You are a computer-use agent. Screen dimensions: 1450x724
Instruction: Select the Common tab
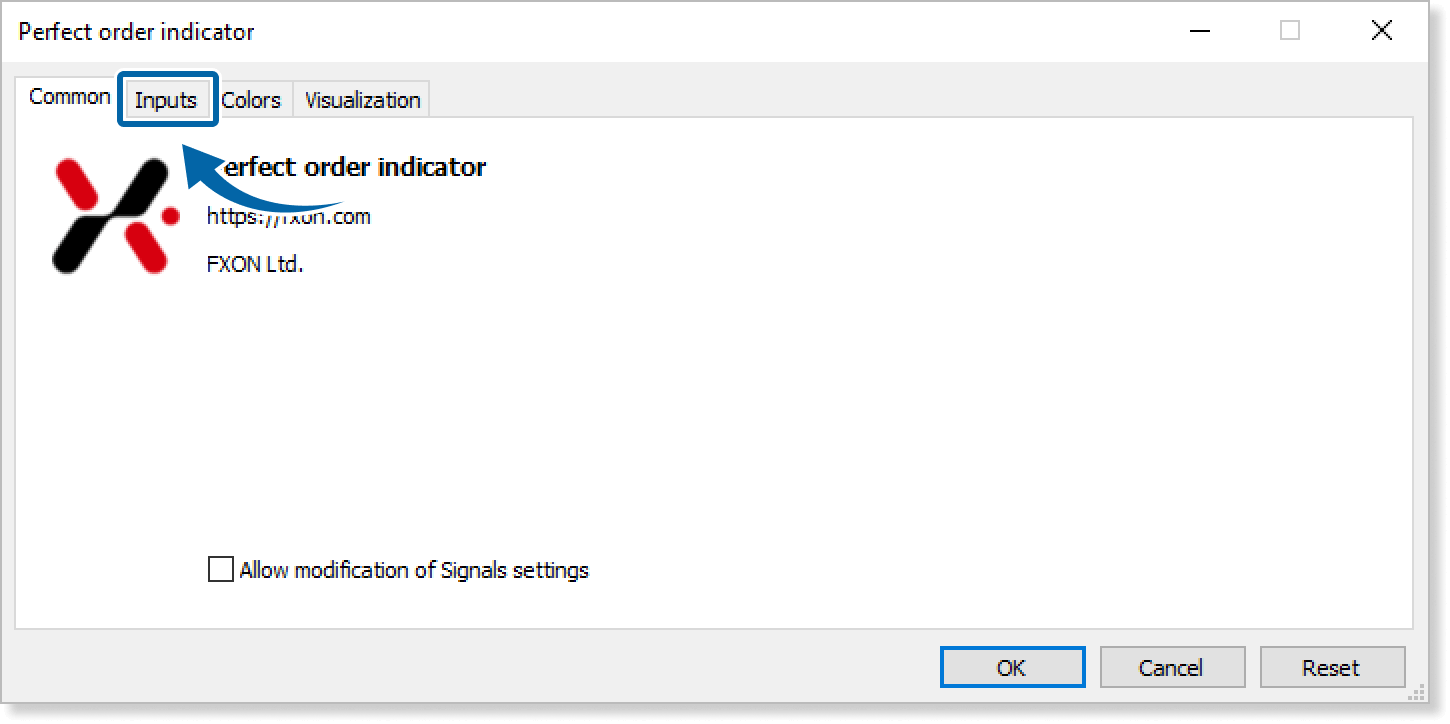tap(69, 97)
